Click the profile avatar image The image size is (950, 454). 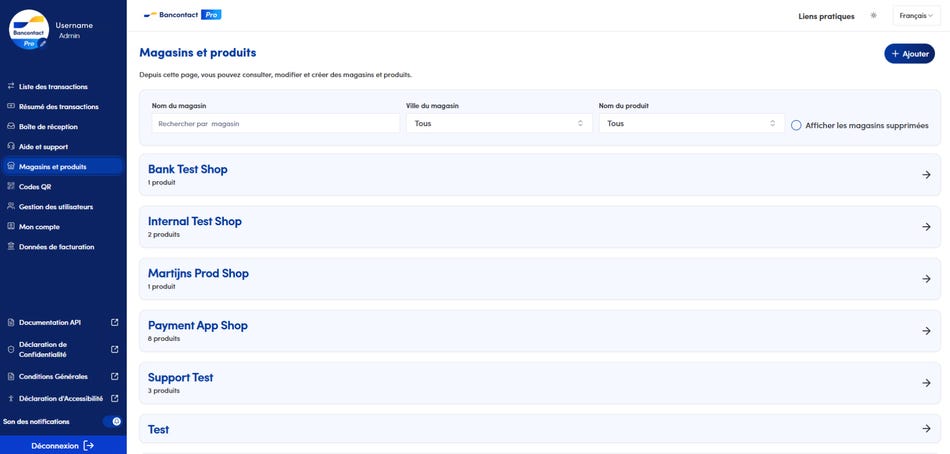coord(28,29)
